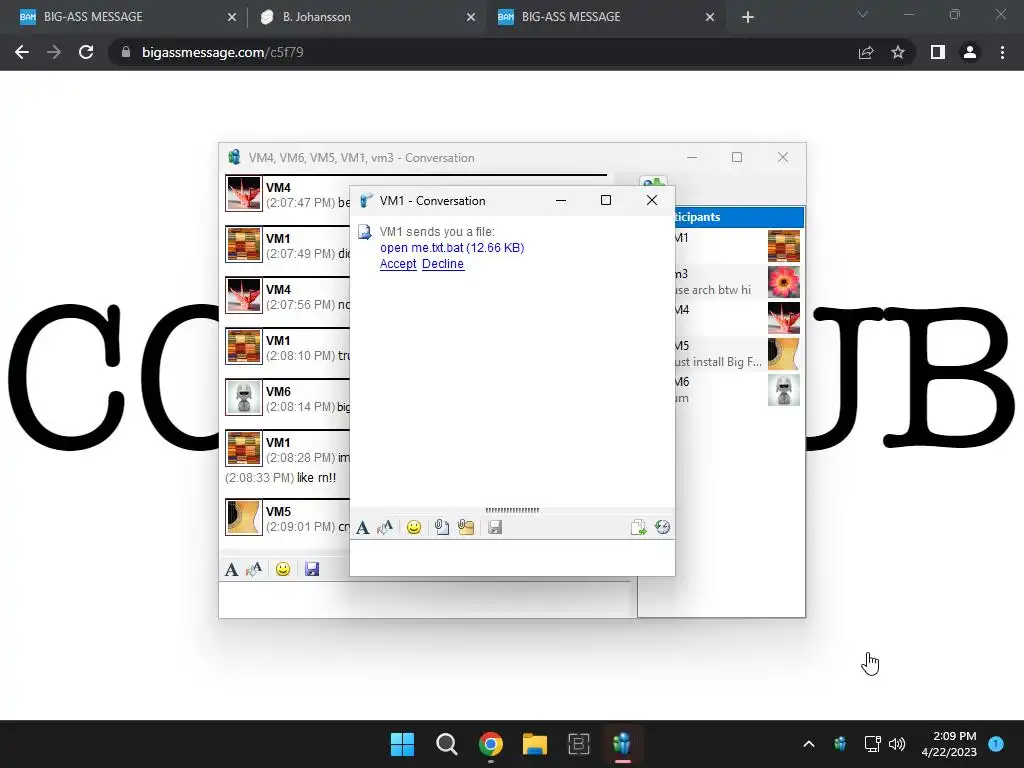The image size is (1024, 768).
Task: Click the messenger app icon in taskbar
Action: tap(622, 744)
